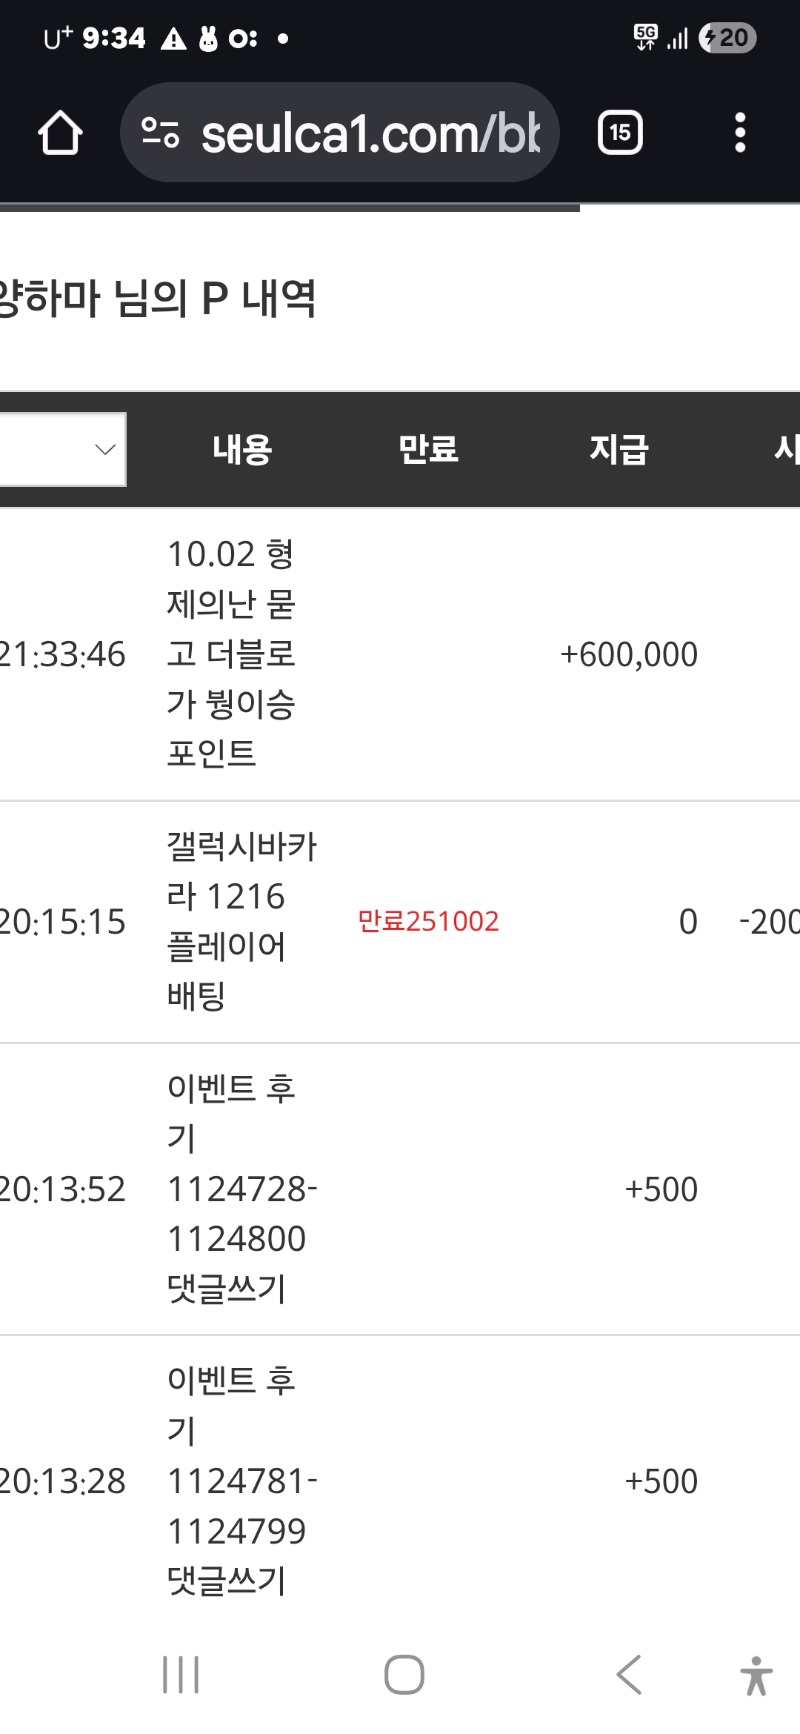Tap the red 만료251002 label
800x1734 pixels.
pos(428,921)
